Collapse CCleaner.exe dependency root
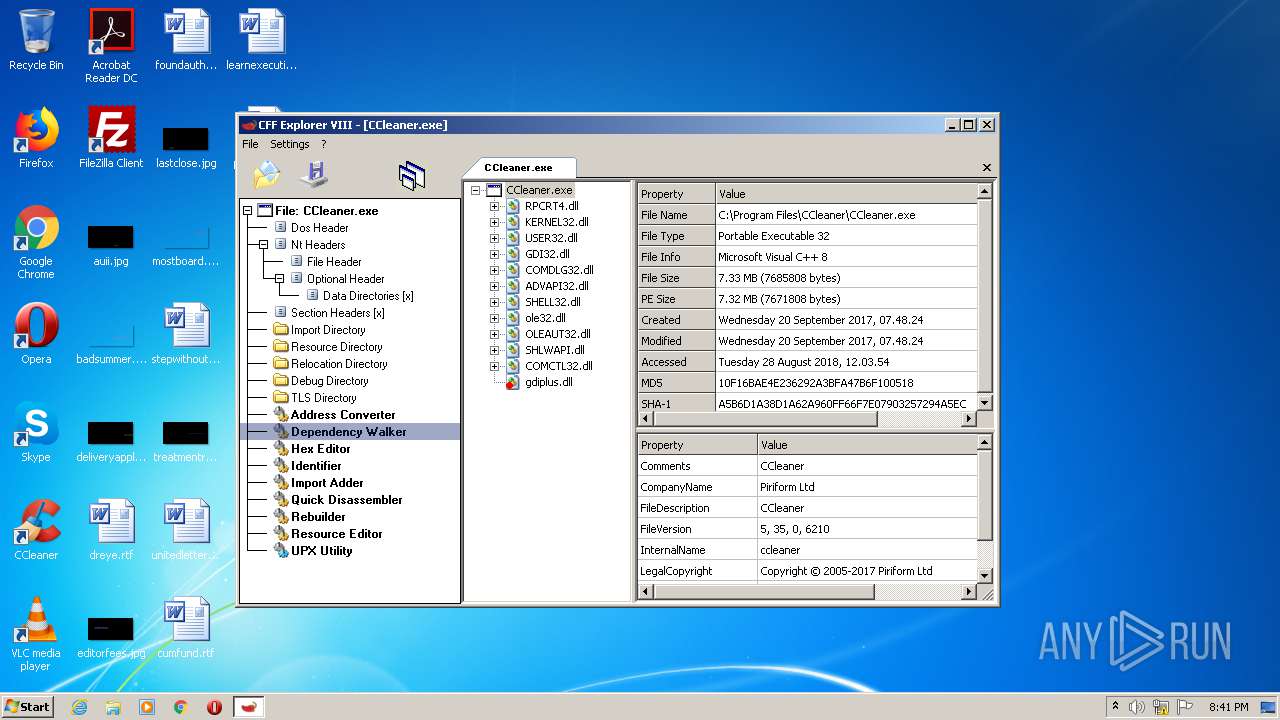 tap(476, 190)
